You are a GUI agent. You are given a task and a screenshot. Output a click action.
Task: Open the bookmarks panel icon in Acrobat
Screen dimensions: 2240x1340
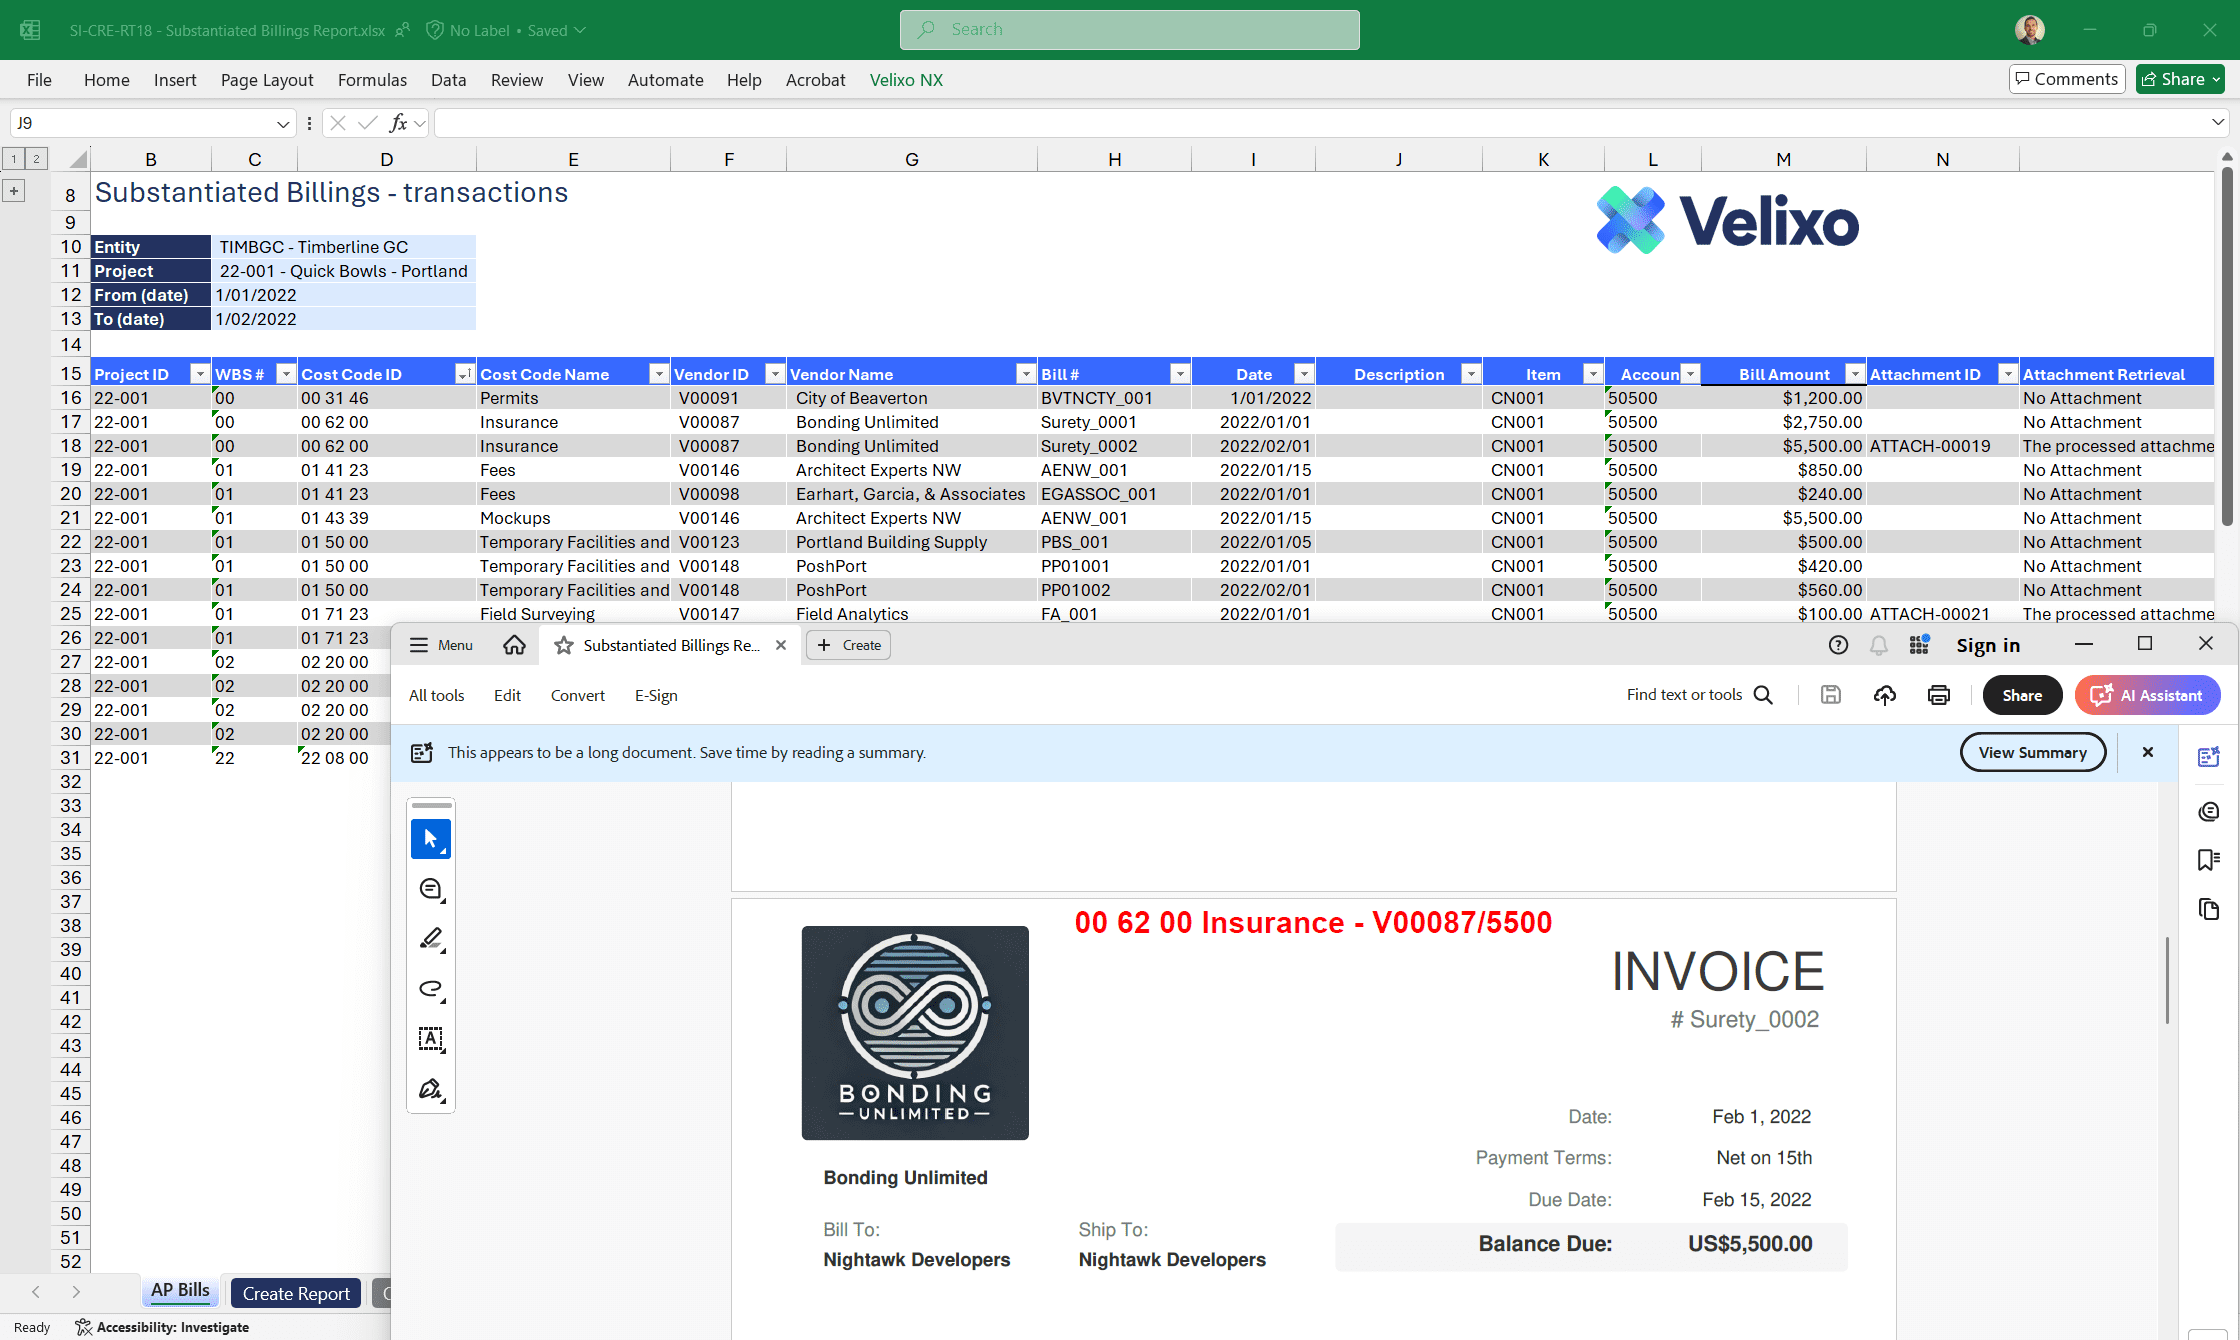pyautogui.click(x=2208, y=860)
